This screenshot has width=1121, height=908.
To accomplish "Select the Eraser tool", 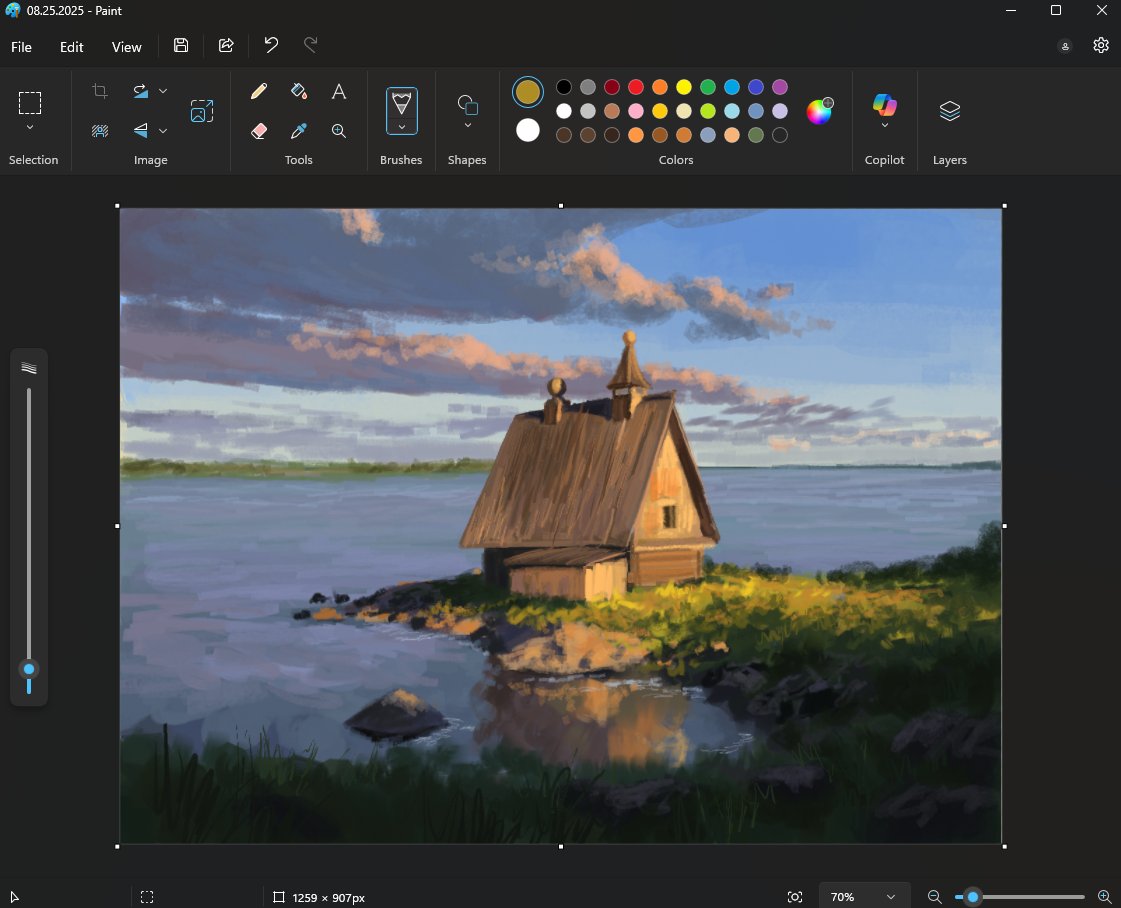I will click(x=259, y=131).
